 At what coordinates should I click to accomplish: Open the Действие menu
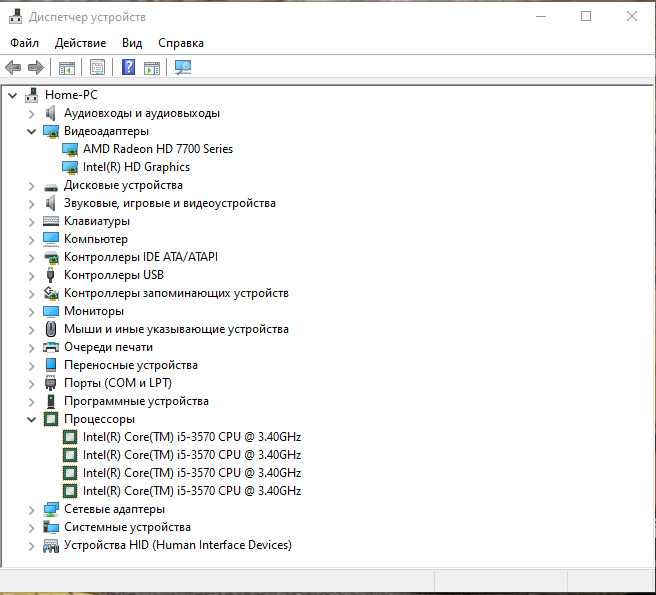click(80, 43)
